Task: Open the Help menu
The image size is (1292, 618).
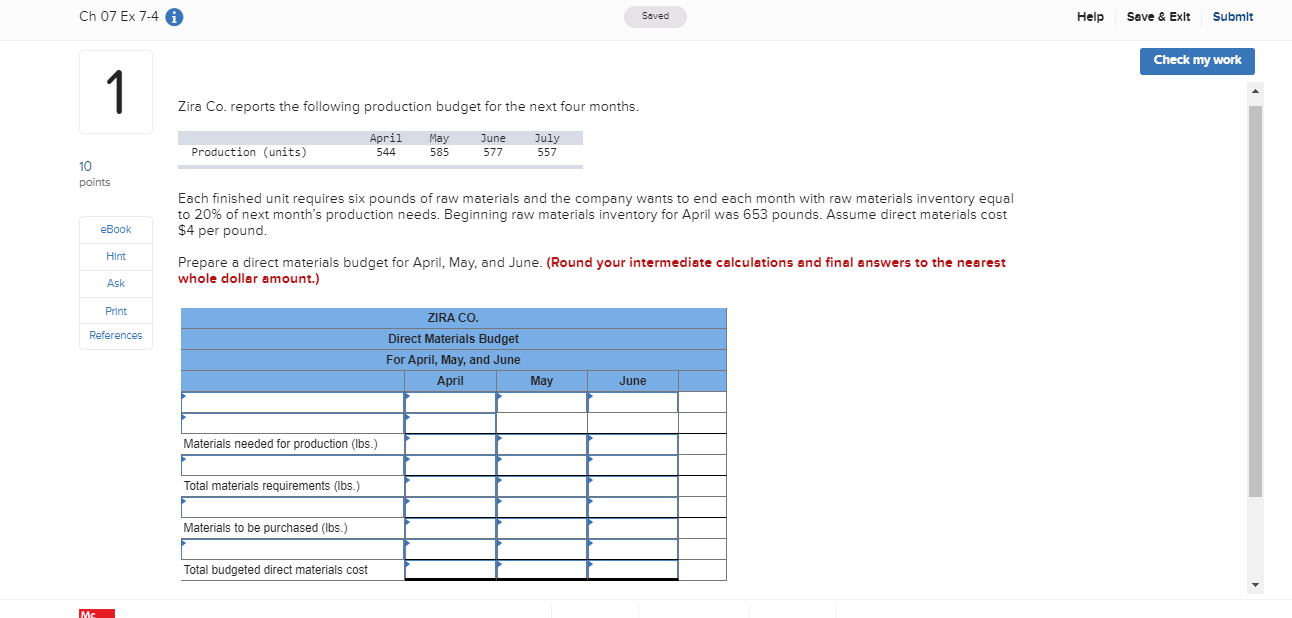Action: pos(1090,17)
